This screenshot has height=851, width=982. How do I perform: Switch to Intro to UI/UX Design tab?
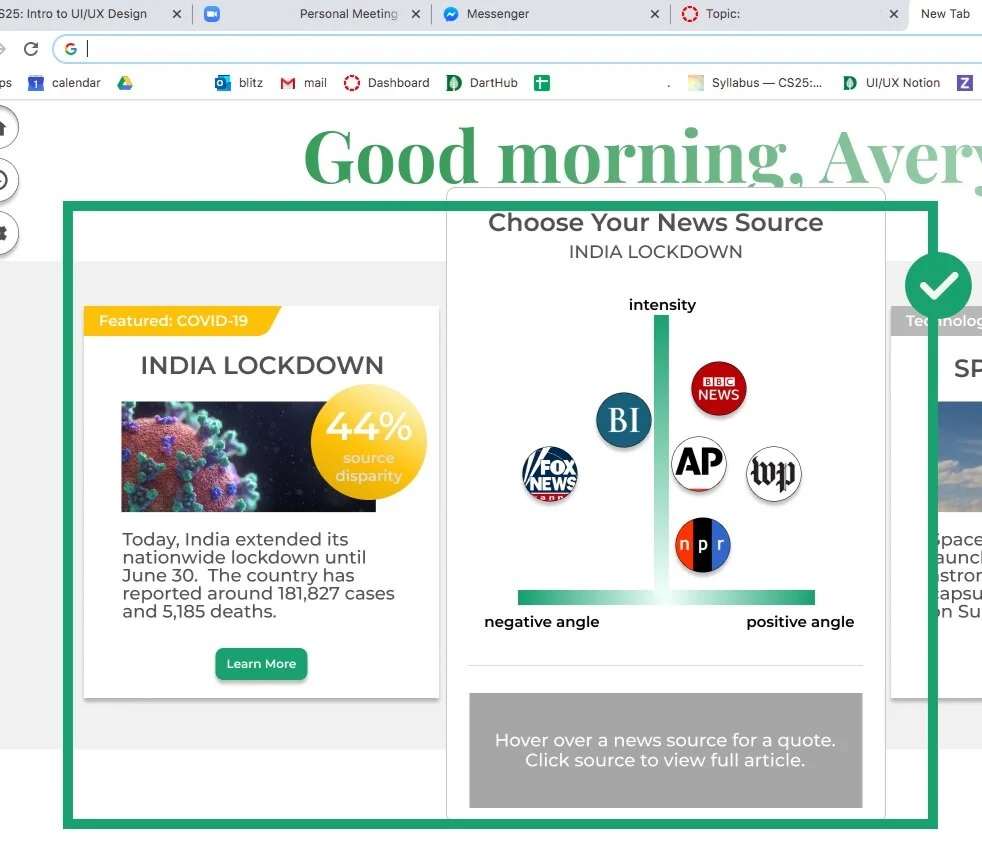(81, 14)
